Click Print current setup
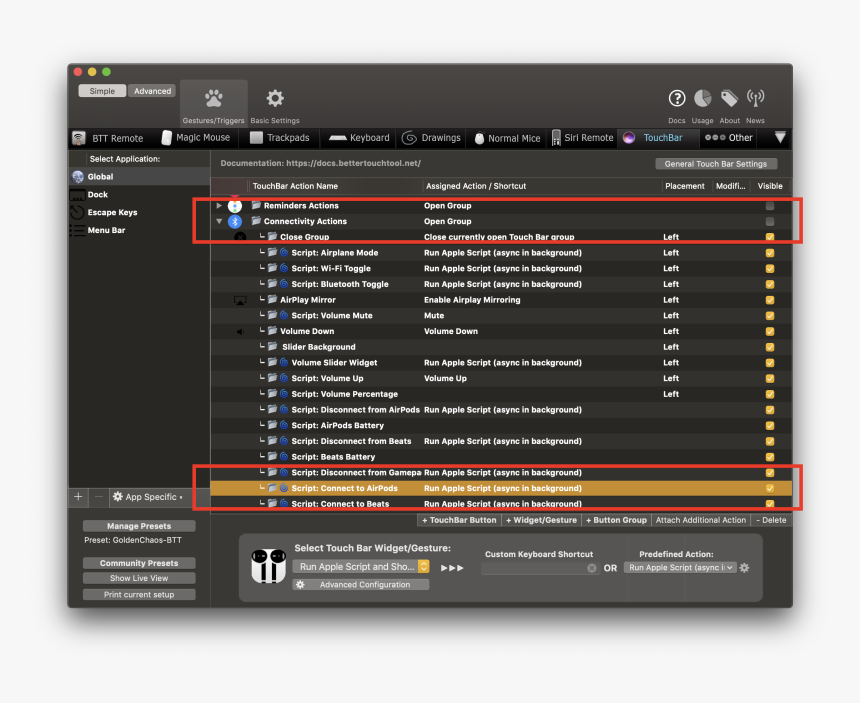The width and height of the screenshot is (860, 703). [x=139, y=594]
